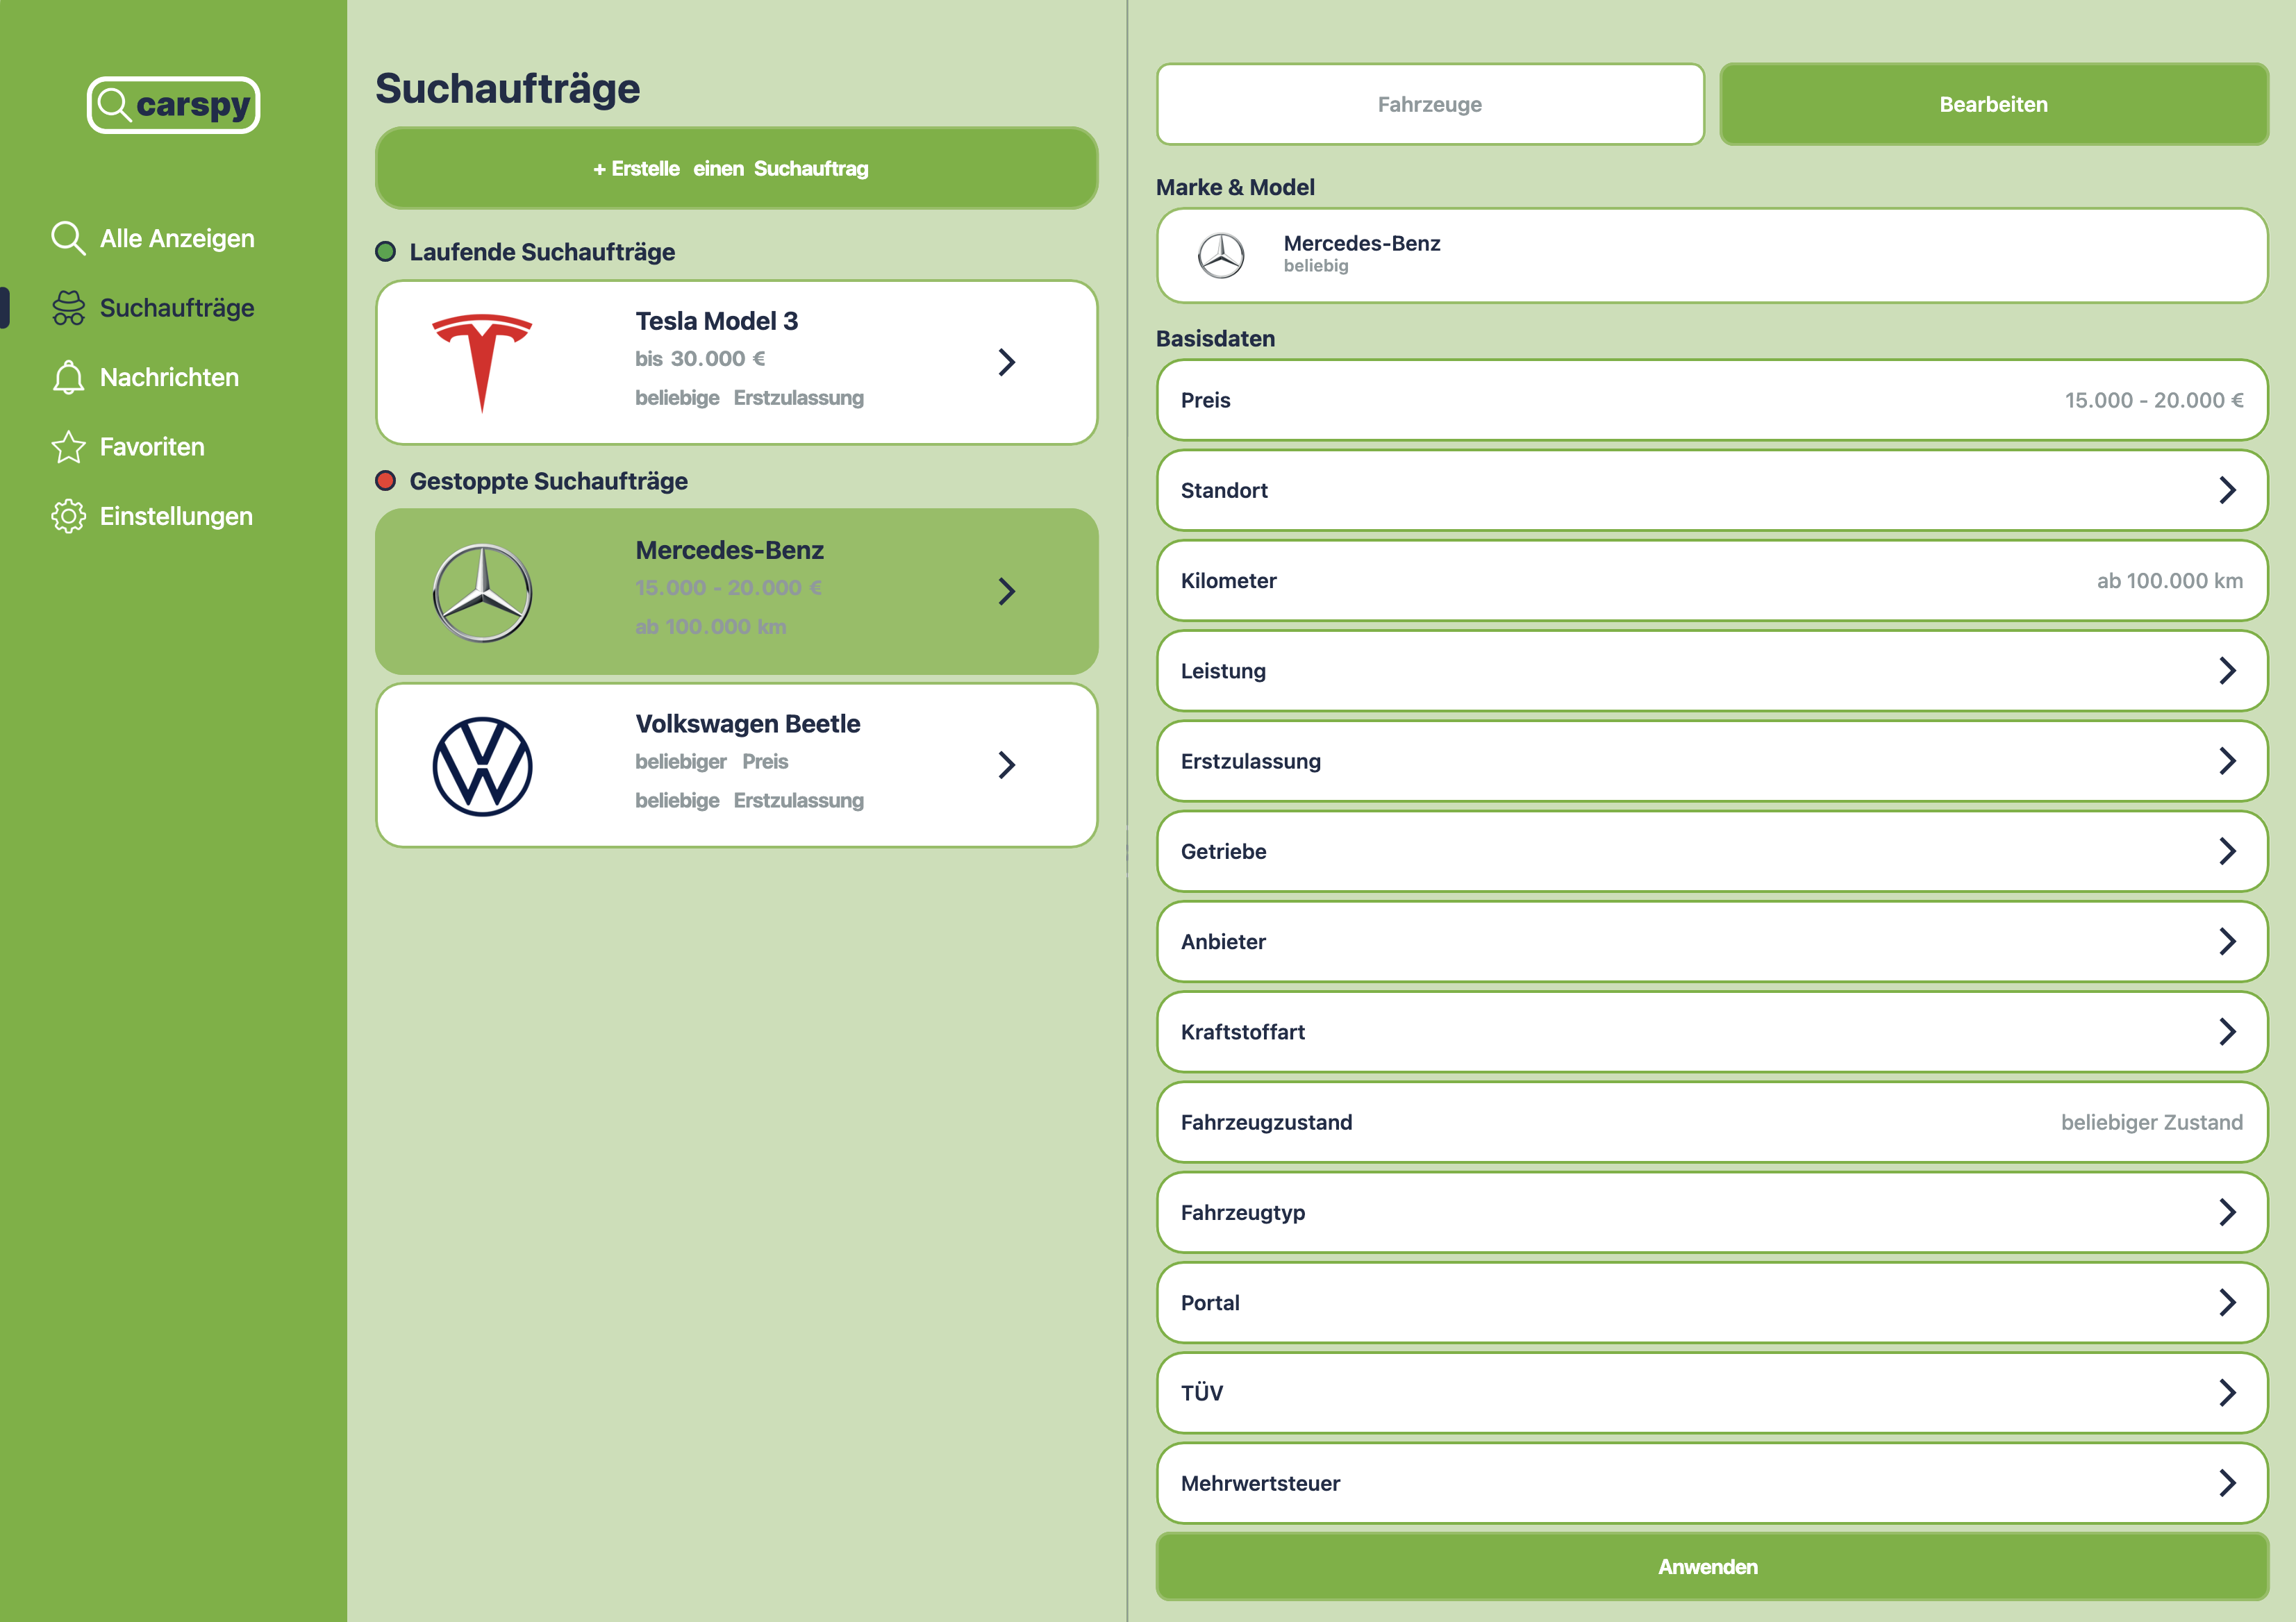Expand the Anbieter filter chevron
2296x1622 pixels.
[2227, 941]
